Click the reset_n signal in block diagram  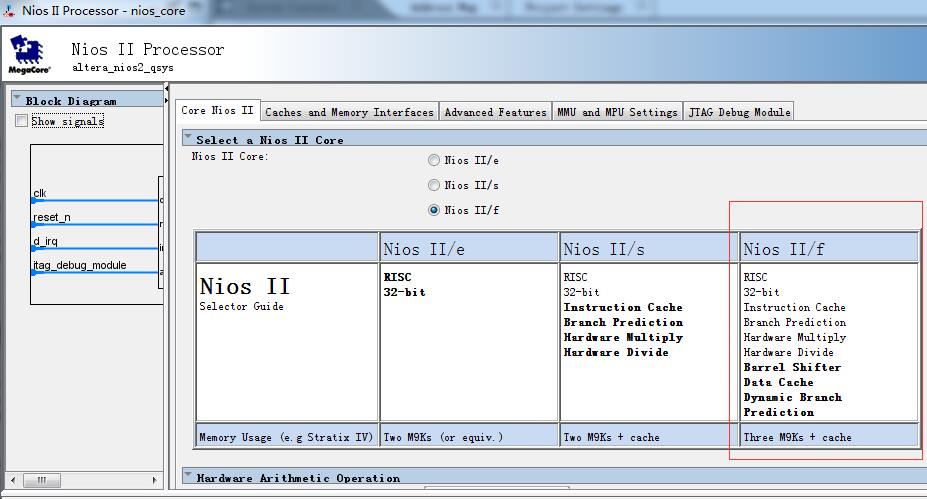coord(51,217)
